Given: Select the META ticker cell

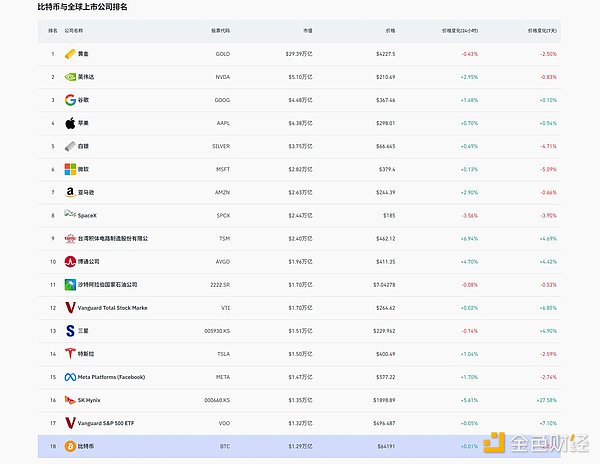Looking at the screenshot, I should coord(223,377).
